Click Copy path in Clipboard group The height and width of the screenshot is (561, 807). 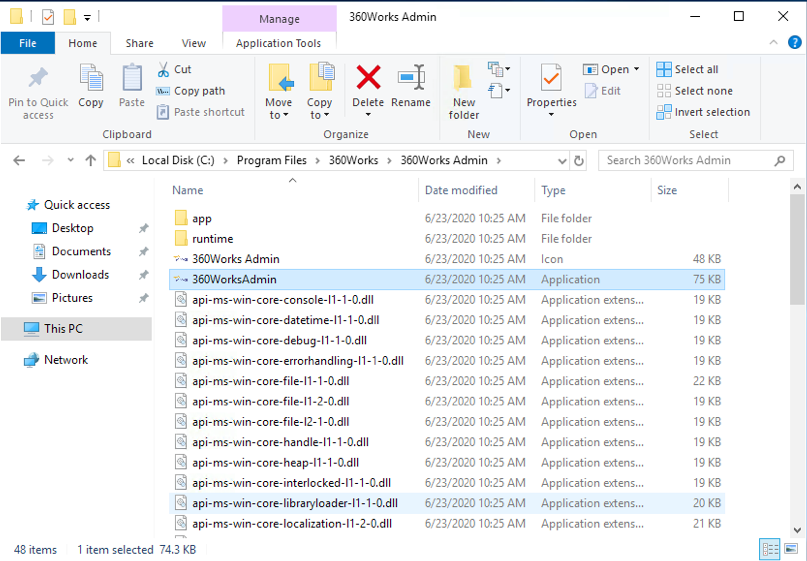pos(190,91)
